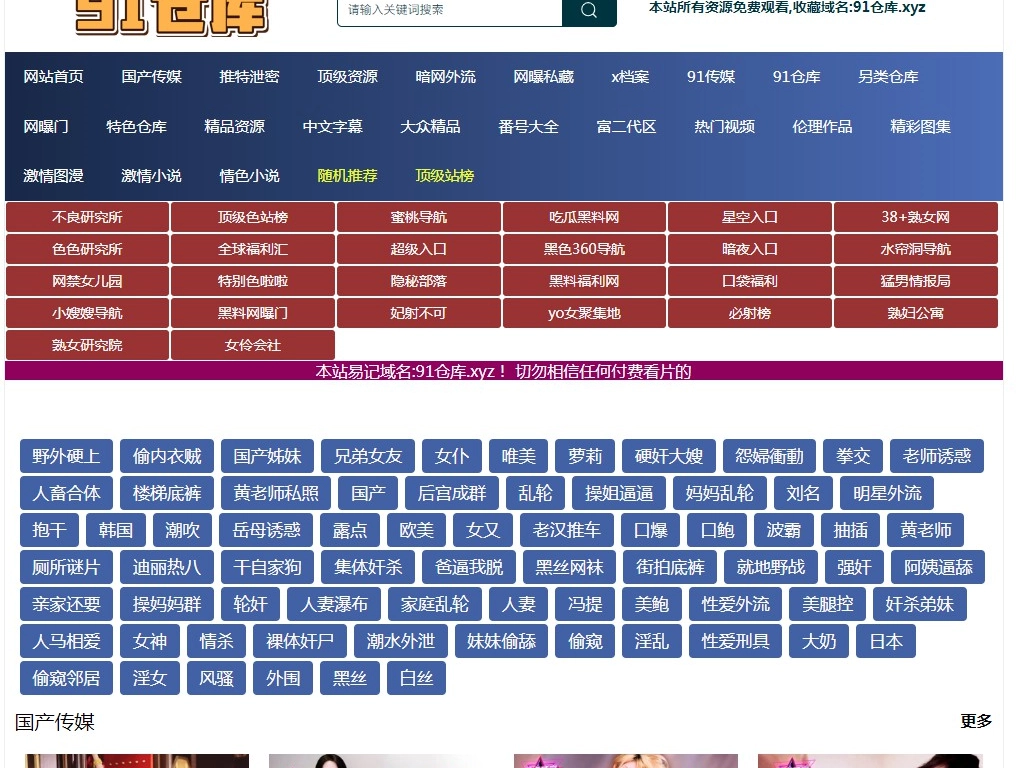Choose 番号大全 from the navigation
The width and height of the screenshot is (1024, 768).
coord(529,127)
